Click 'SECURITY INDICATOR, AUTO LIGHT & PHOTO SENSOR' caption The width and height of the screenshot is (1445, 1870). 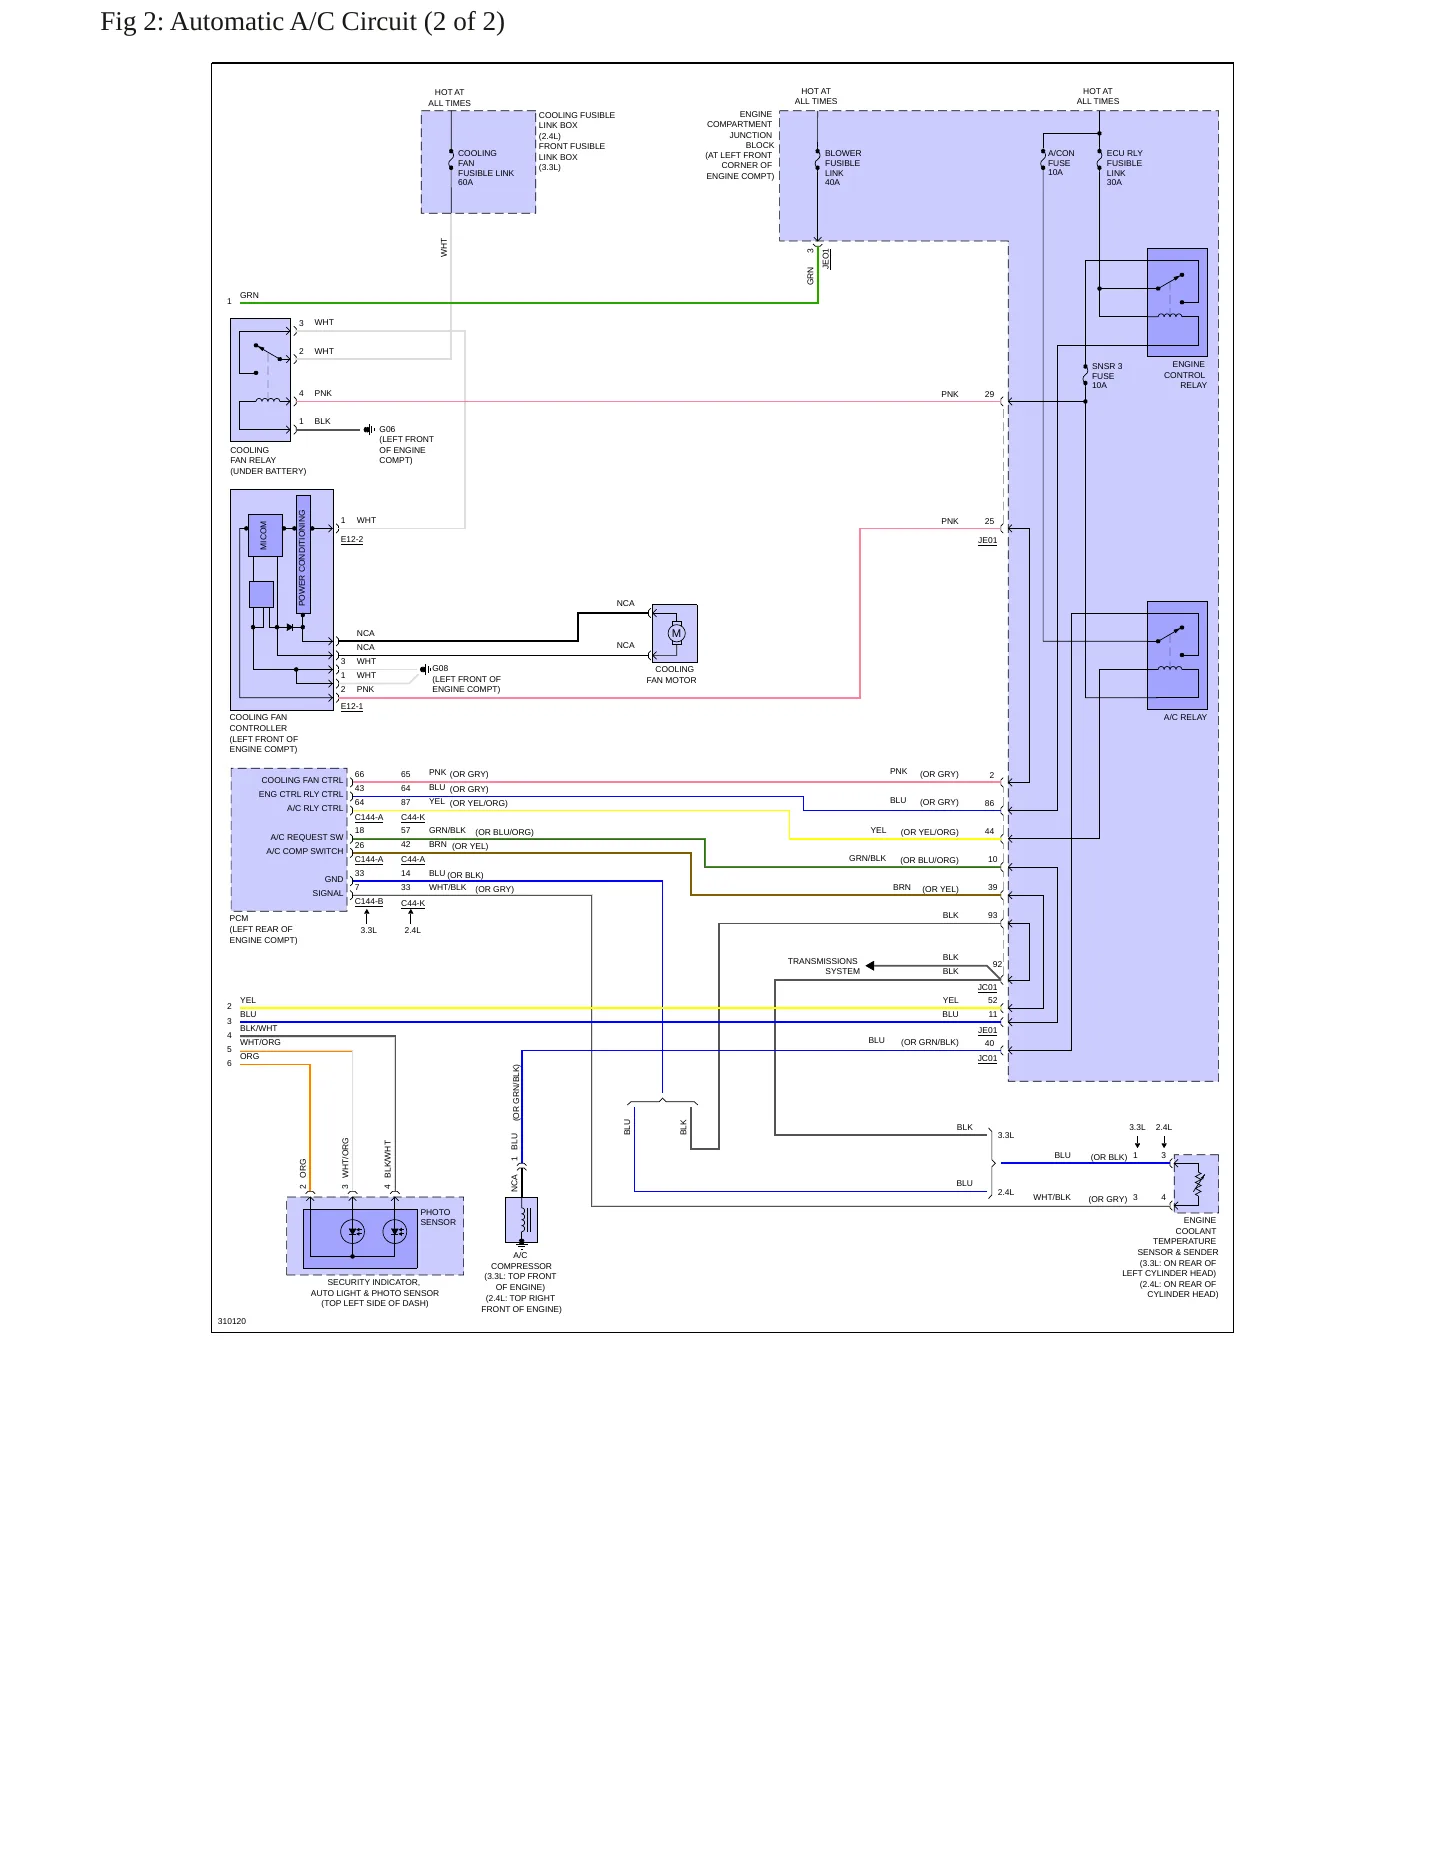(x=375, y=1287)
